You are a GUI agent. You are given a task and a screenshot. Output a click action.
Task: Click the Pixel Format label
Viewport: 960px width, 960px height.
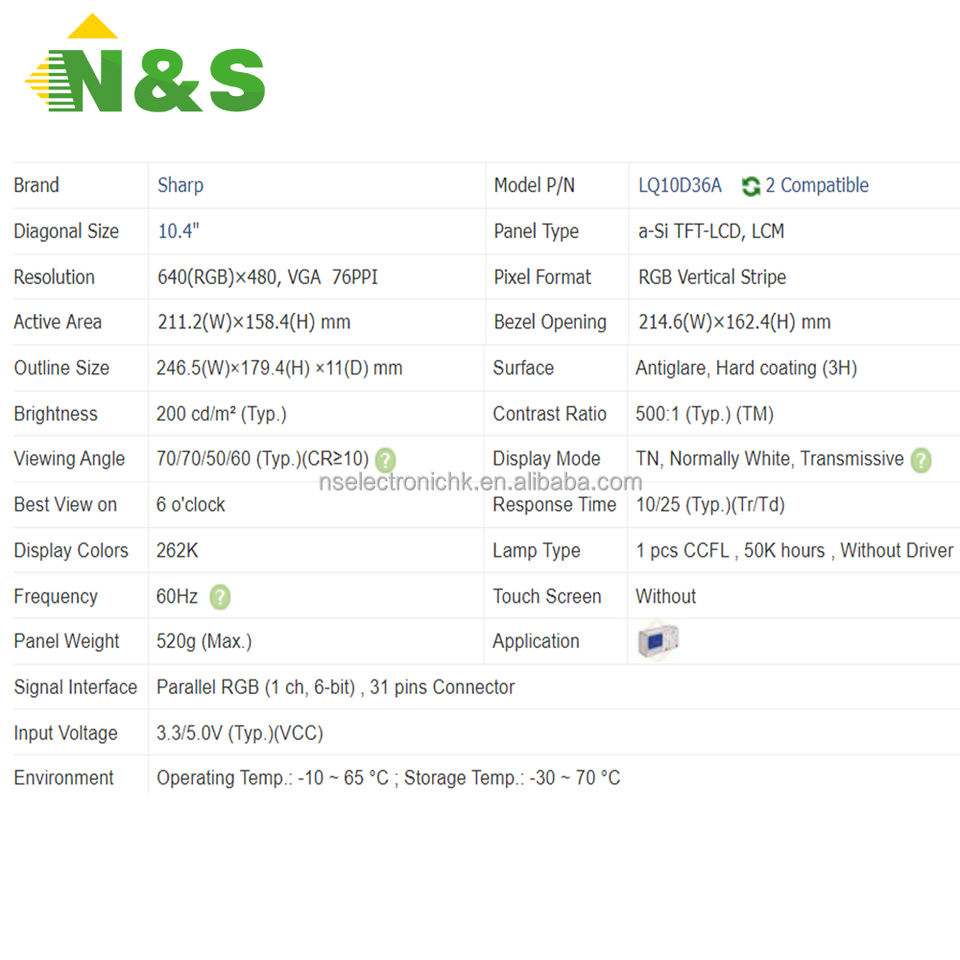click(x=542, y=277)
